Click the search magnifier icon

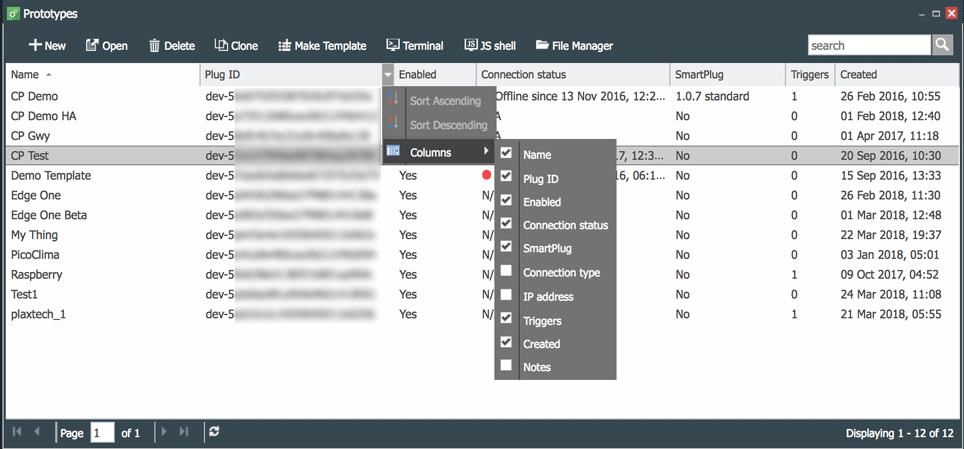[942, 46]
